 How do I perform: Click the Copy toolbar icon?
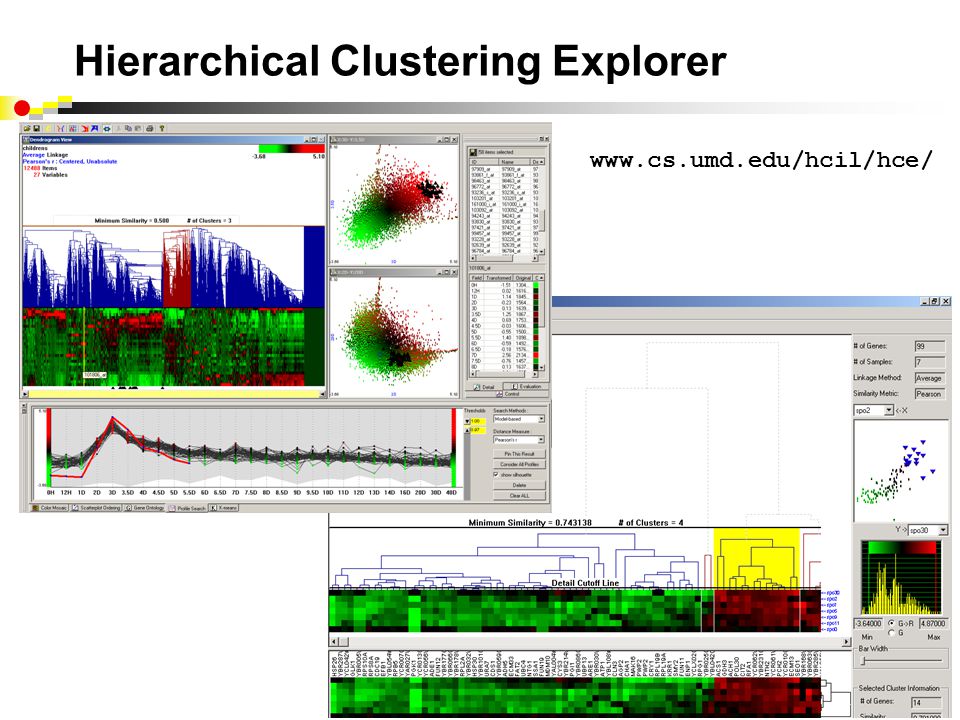point(128,129)
